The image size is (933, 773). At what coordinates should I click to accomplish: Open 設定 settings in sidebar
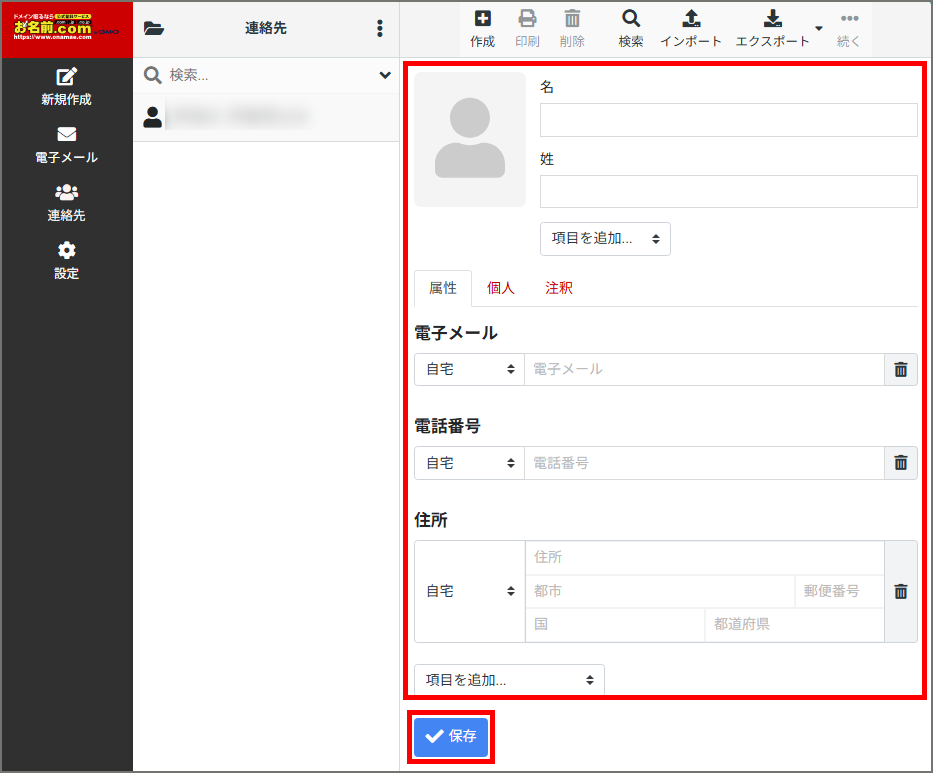pos(66,261)
